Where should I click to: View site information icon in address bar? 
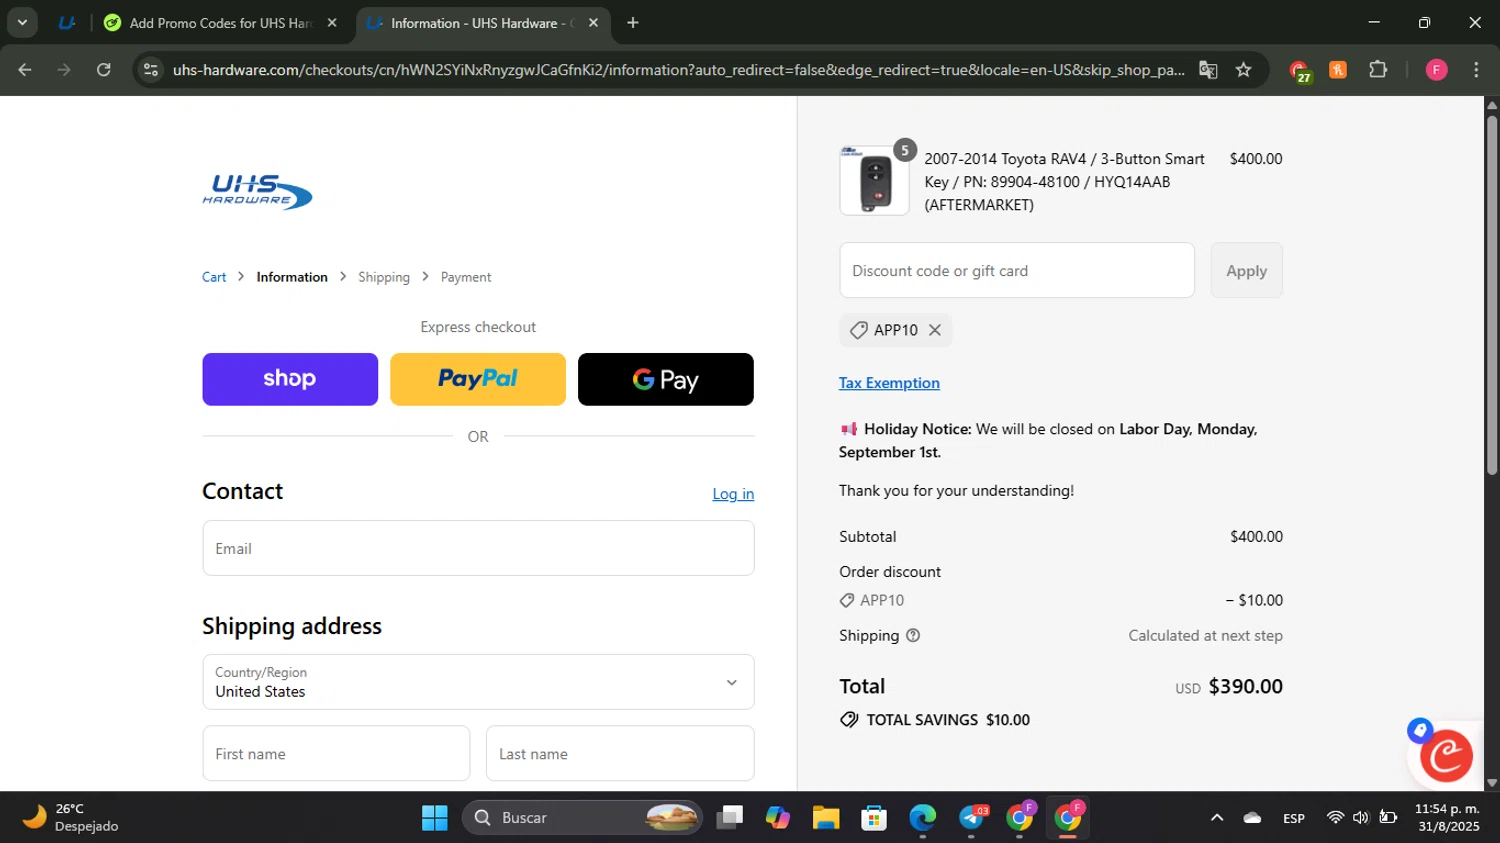pos(151,70)
